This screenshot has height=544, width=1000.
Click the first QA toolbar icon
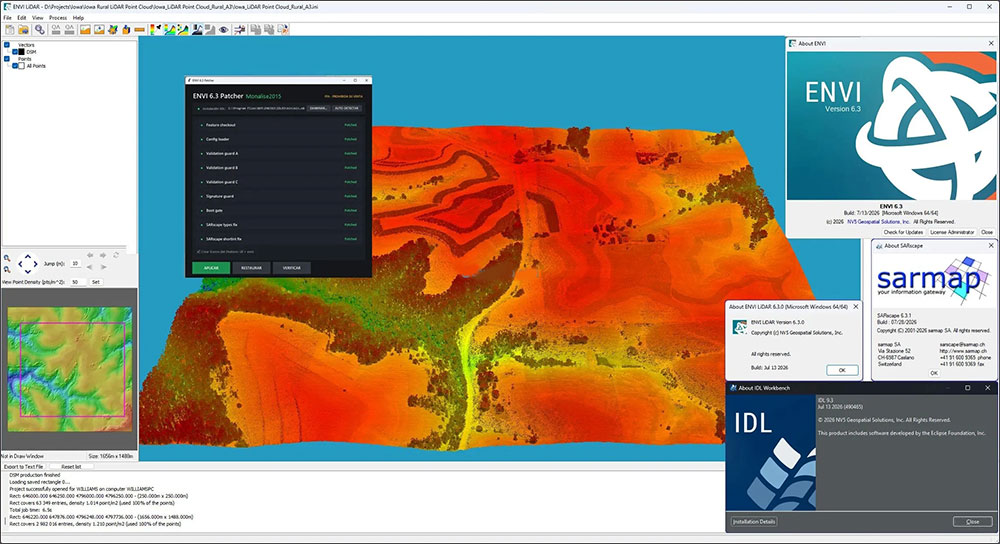55,29
